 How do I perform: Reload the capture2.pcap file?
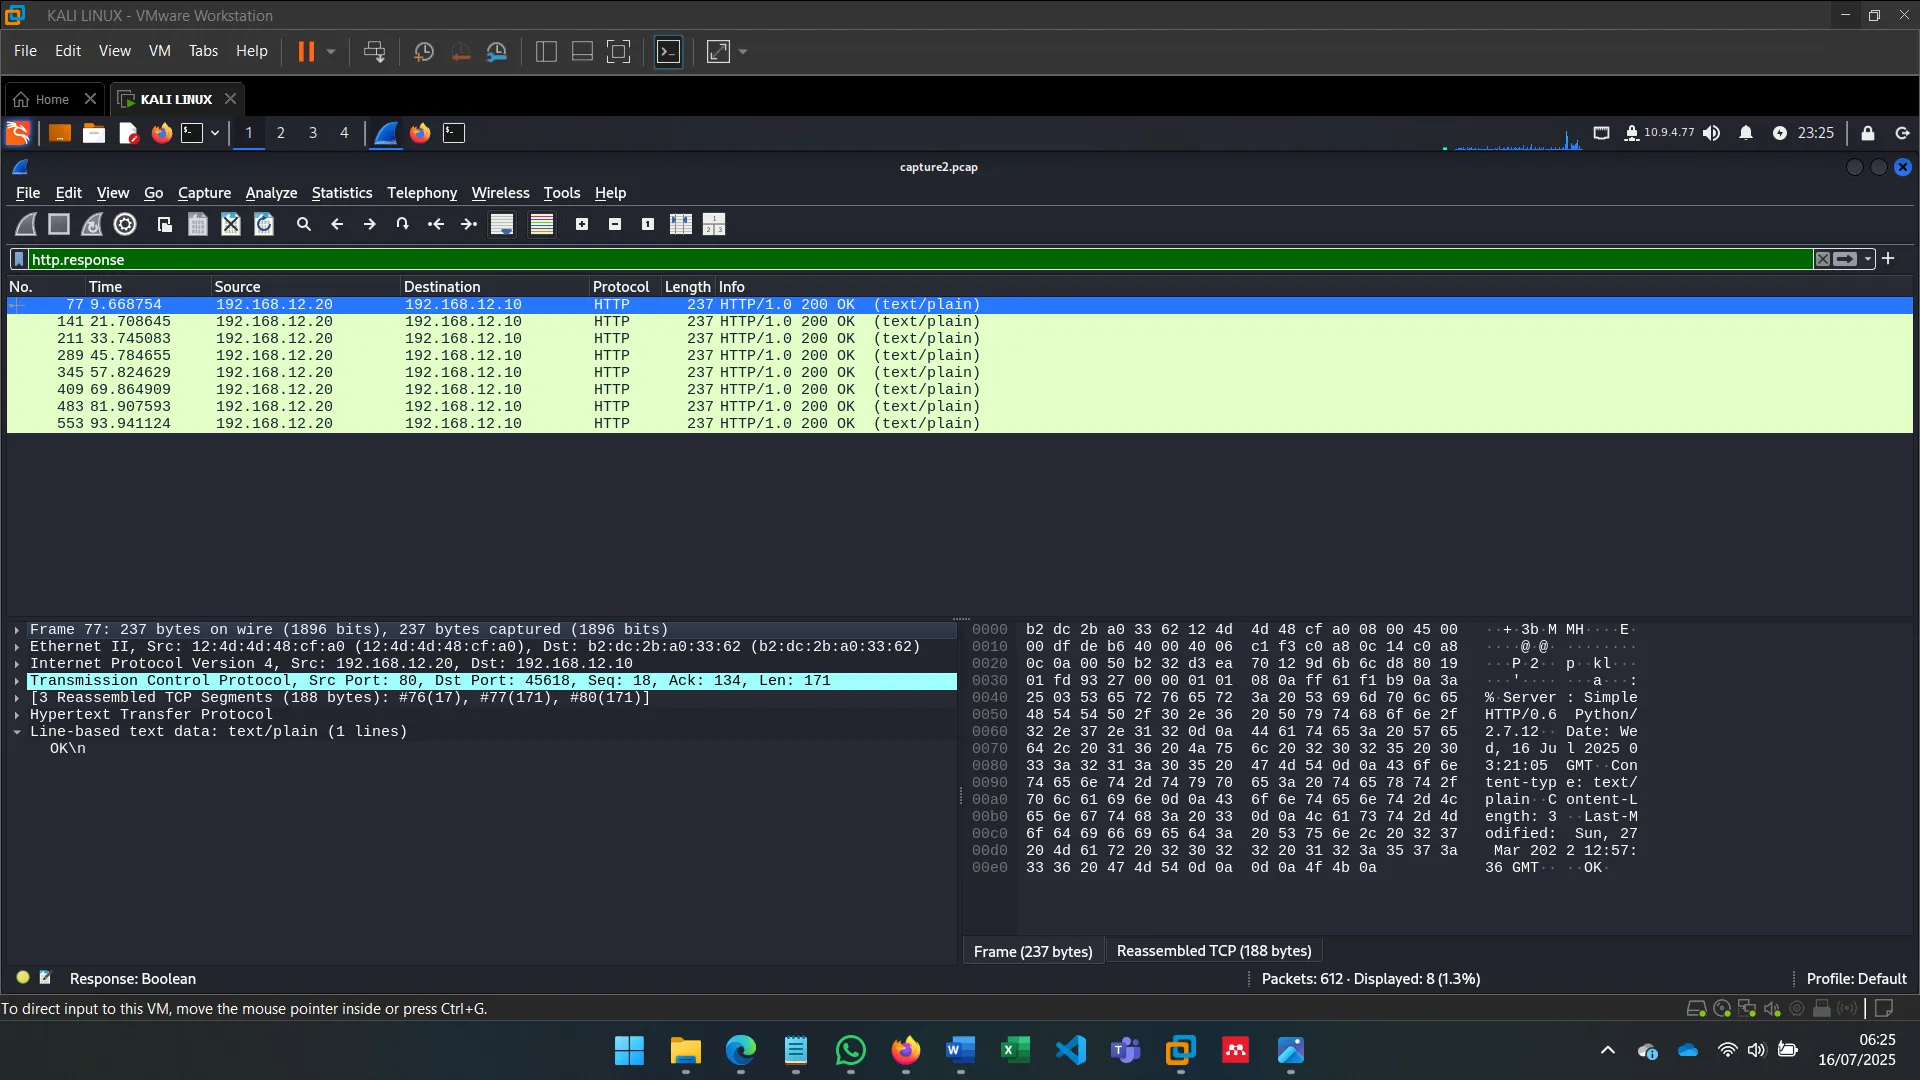point(263,224)
